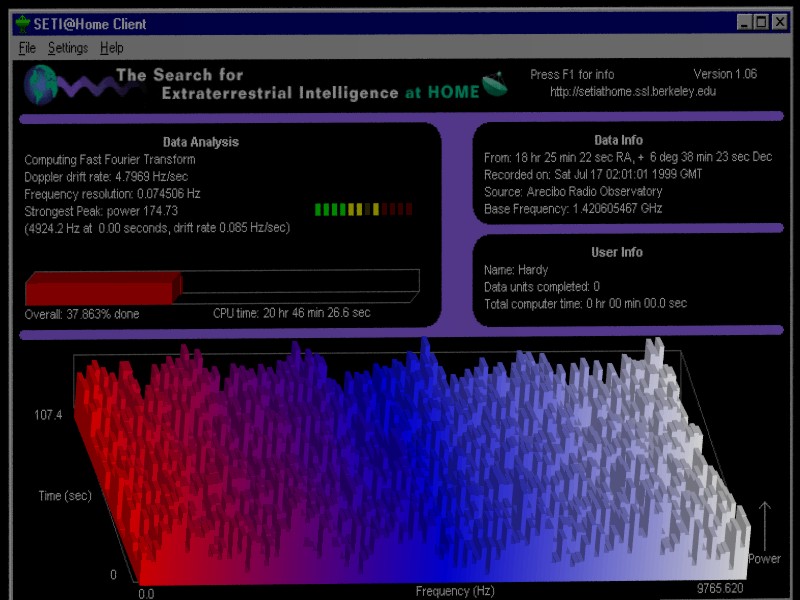Click the Data Info panel heading
800x600 pixels.
[618, 140]
